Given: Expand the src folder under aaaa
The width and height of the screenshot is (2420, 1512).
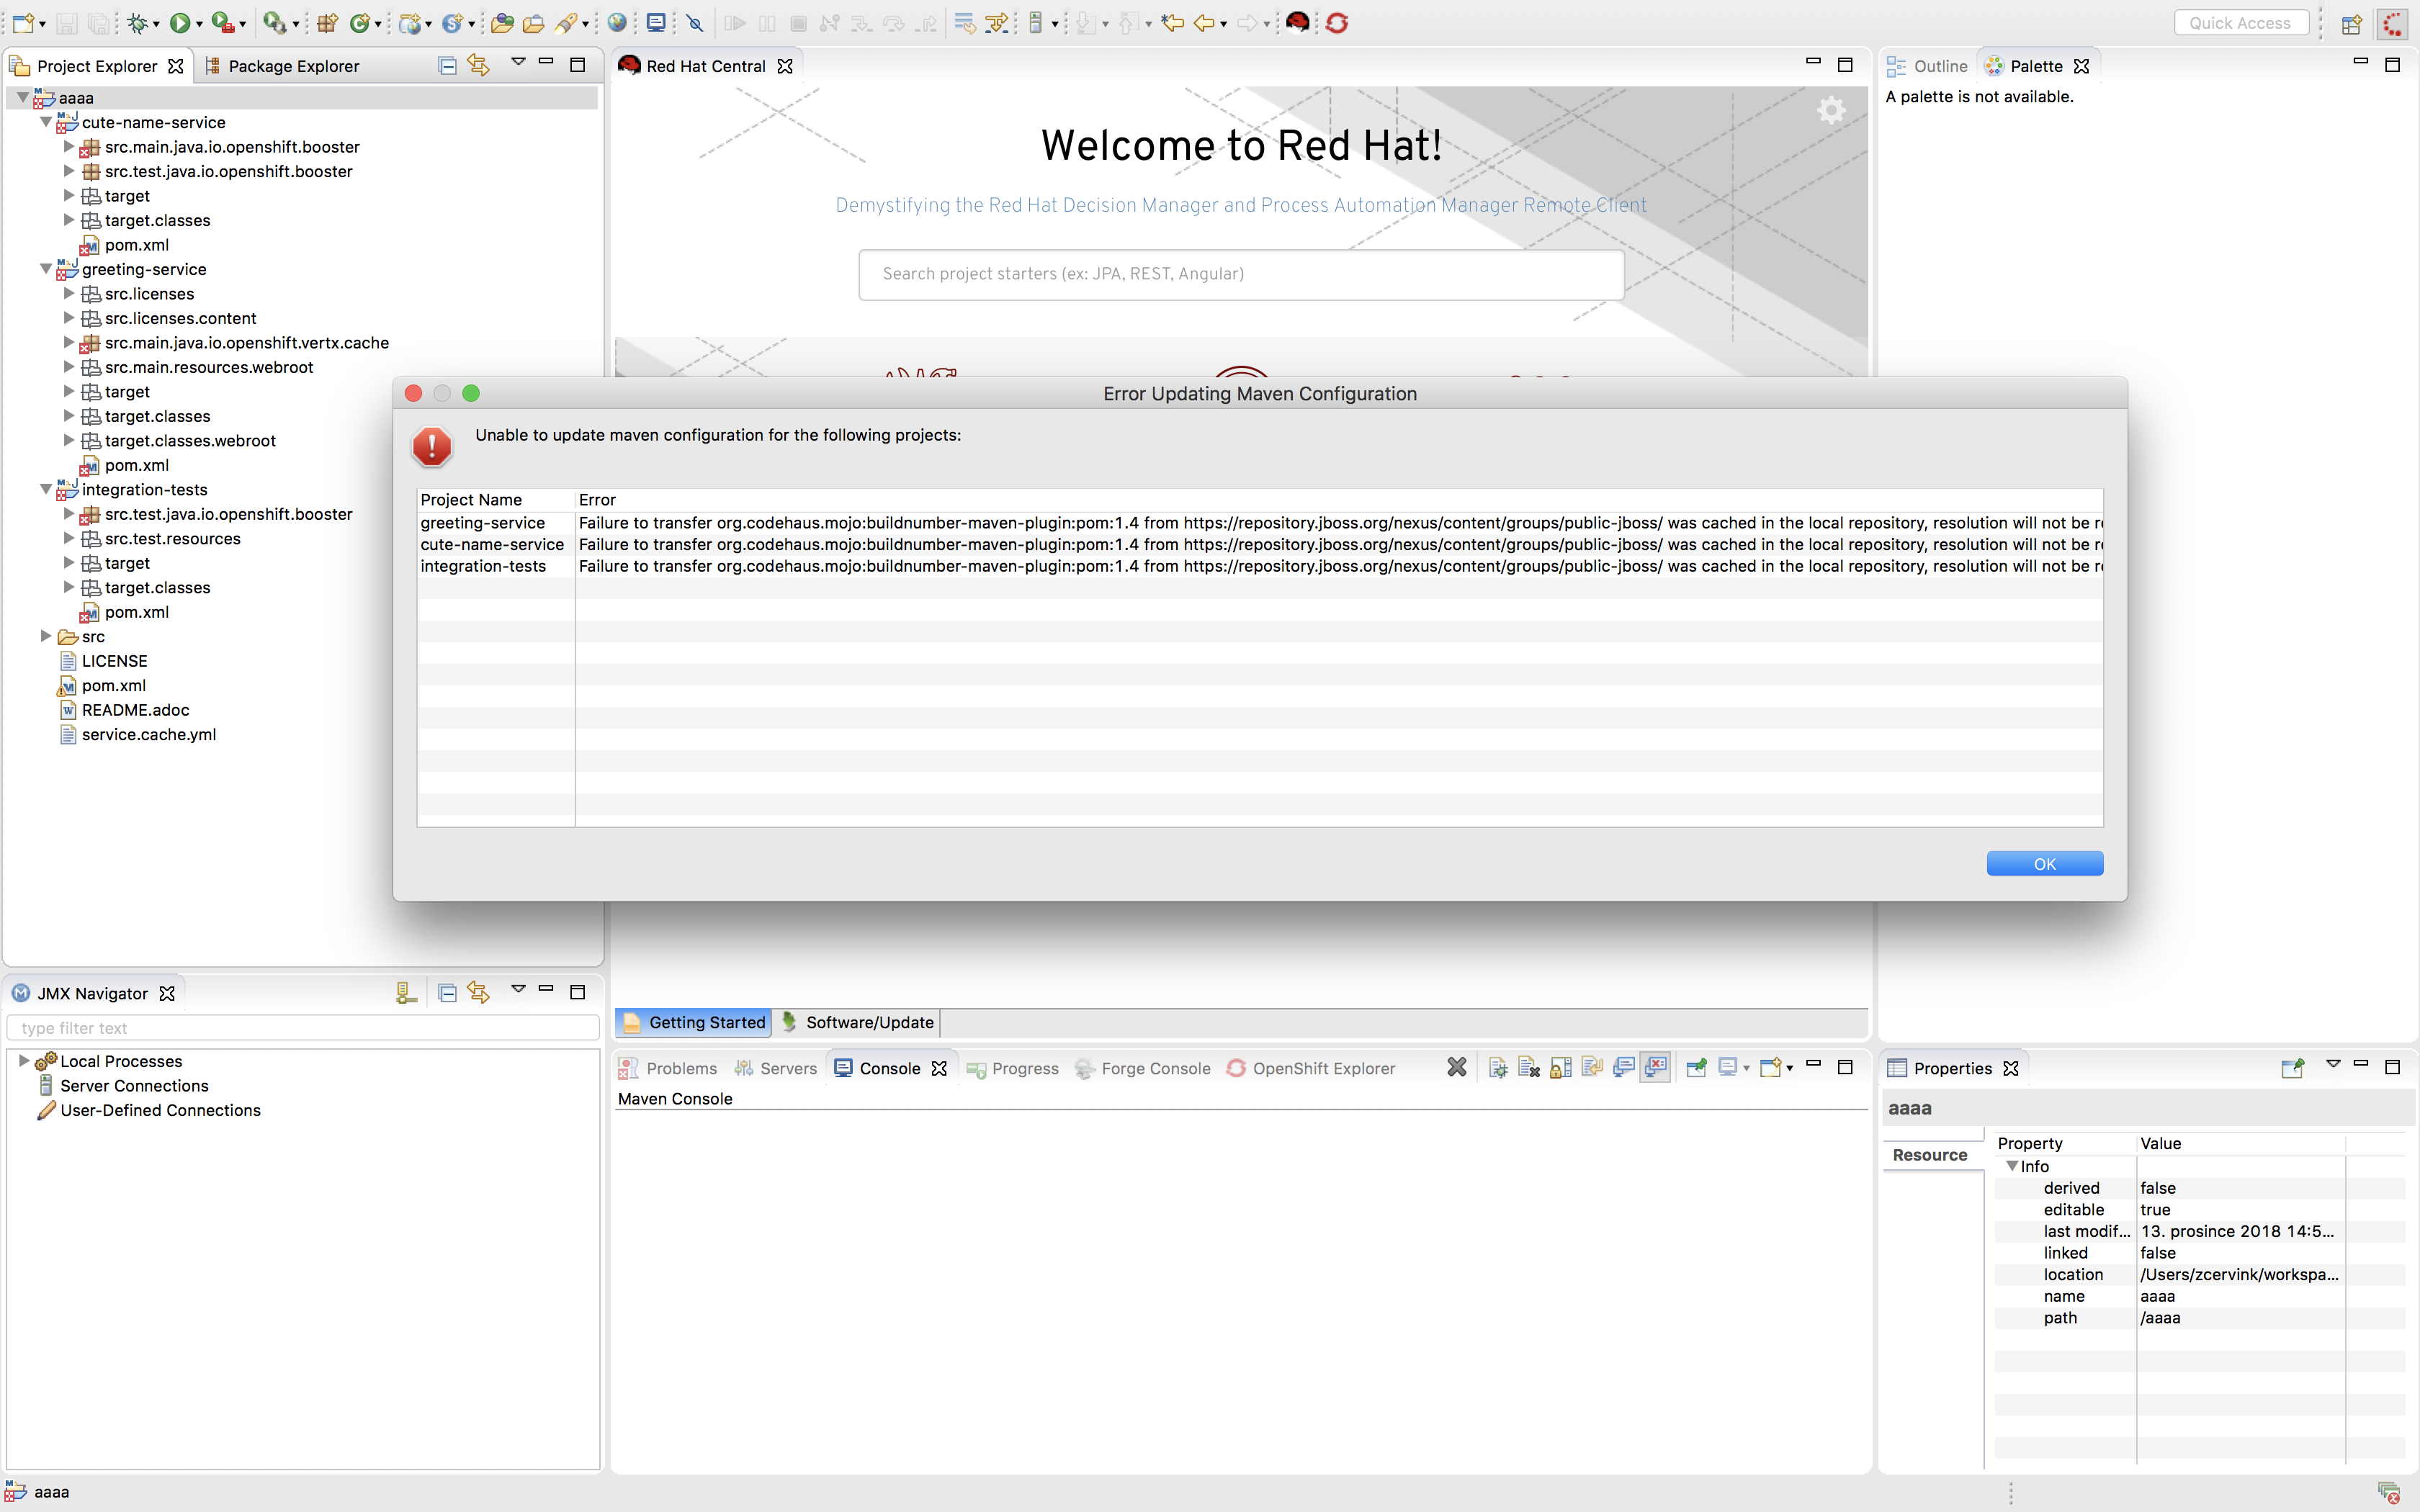Looking at the screenshot, I should pyautogui.click(x=46, y=636).
